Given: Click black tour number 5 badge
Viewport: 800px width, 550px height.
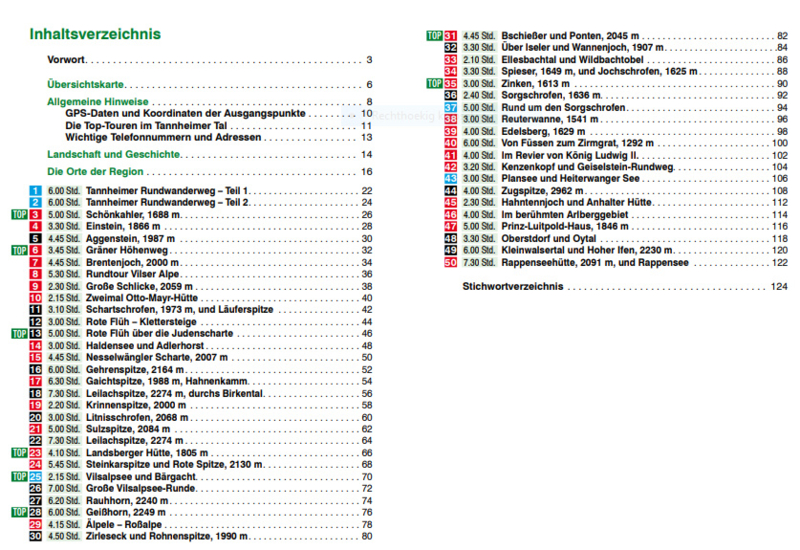Looking at the screenshot, I should click(35, 238).
